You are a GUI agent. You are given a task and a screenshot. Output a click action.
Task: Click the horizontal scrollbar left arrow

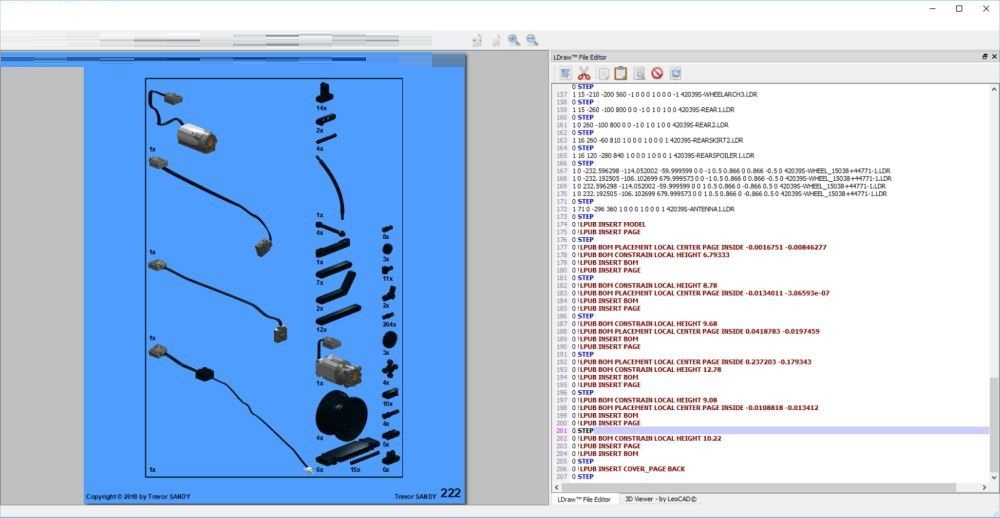pos(557,487)
